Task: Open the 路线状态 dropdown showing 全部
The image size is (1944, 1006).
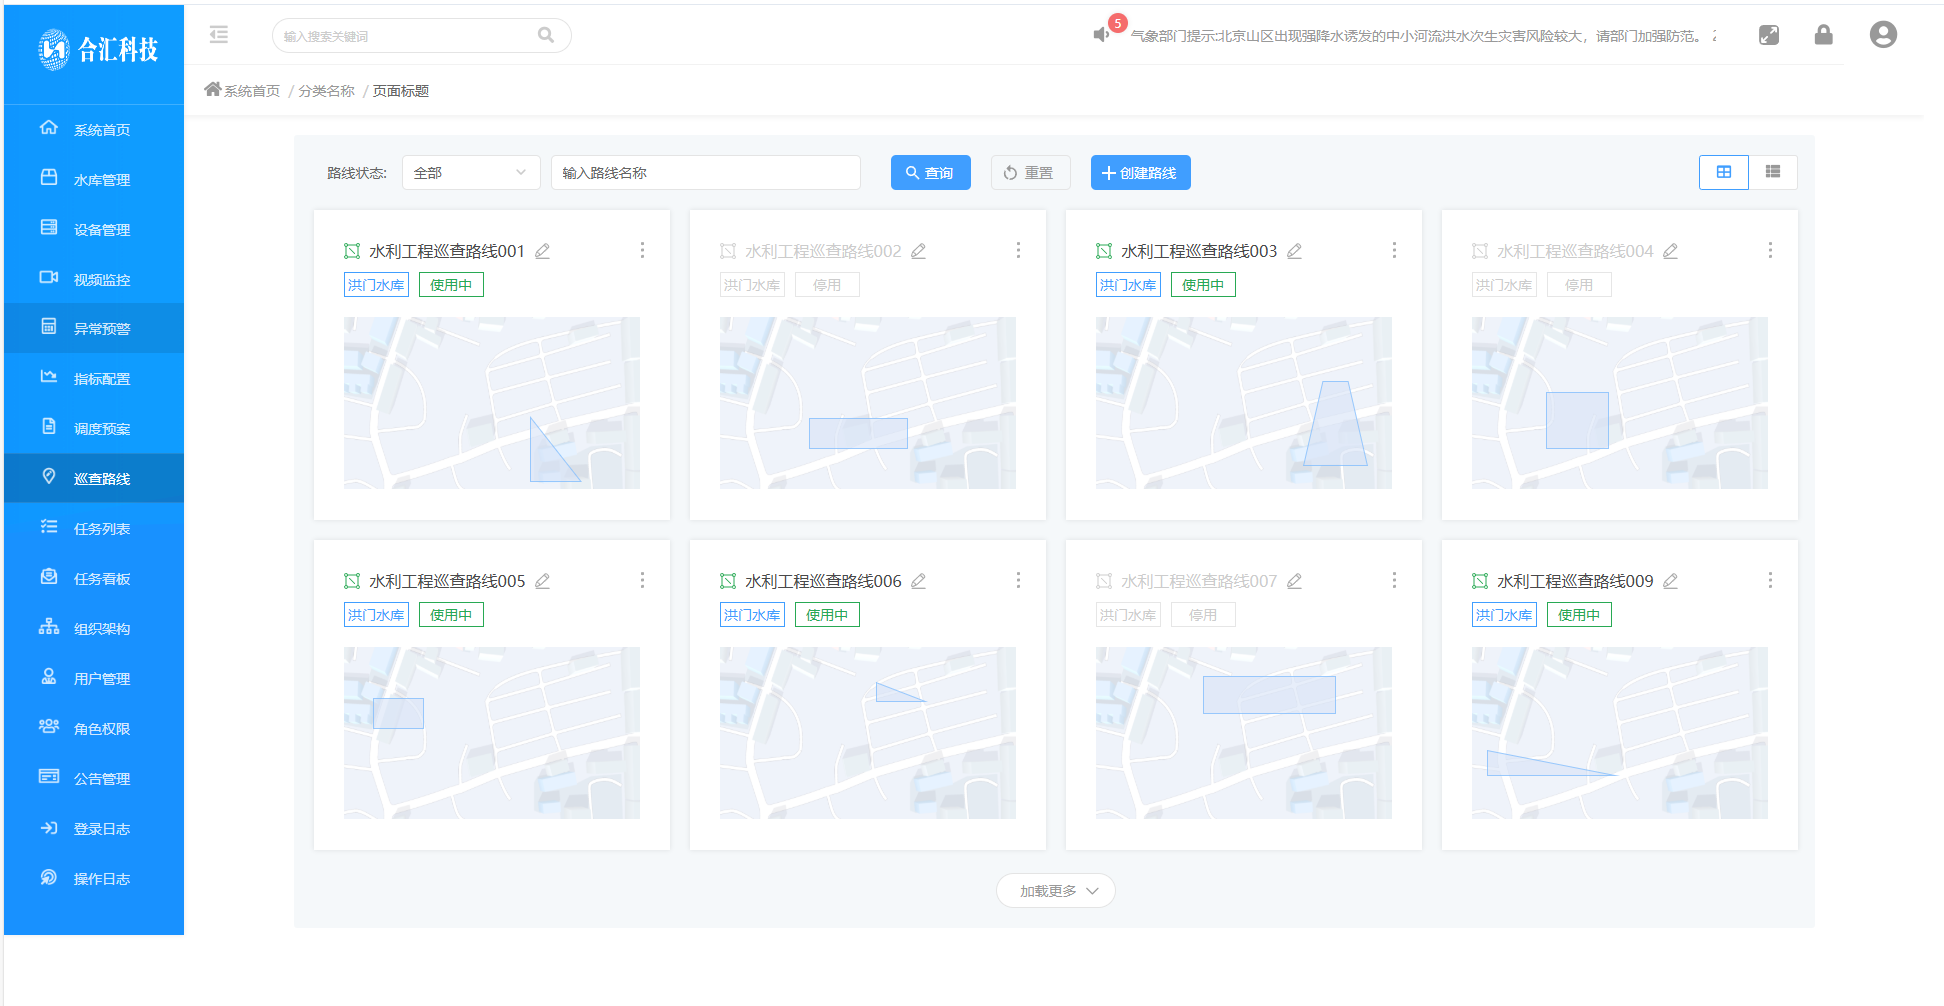Action: coord(470,172)
